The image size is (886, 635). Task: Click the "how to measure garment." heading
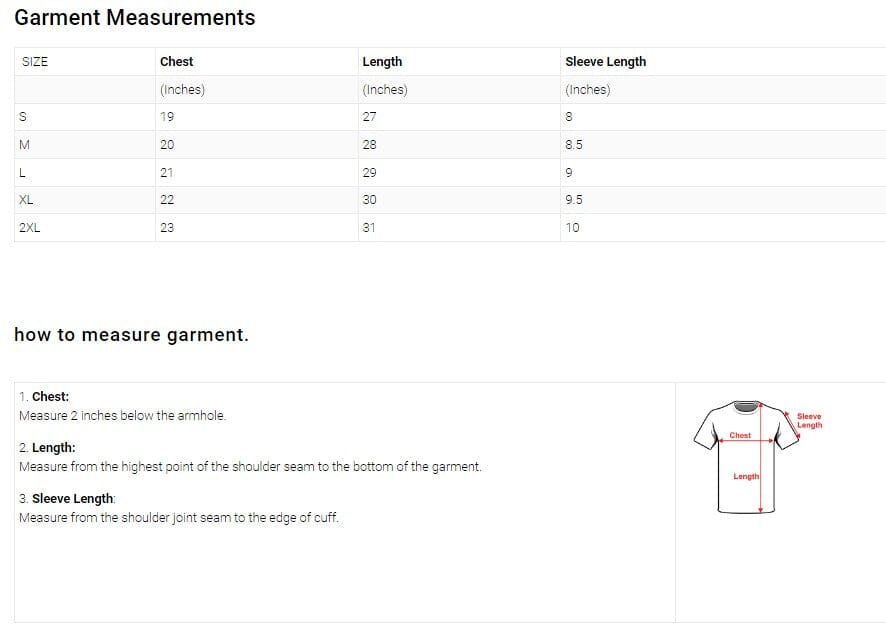[x=131, y=335]
